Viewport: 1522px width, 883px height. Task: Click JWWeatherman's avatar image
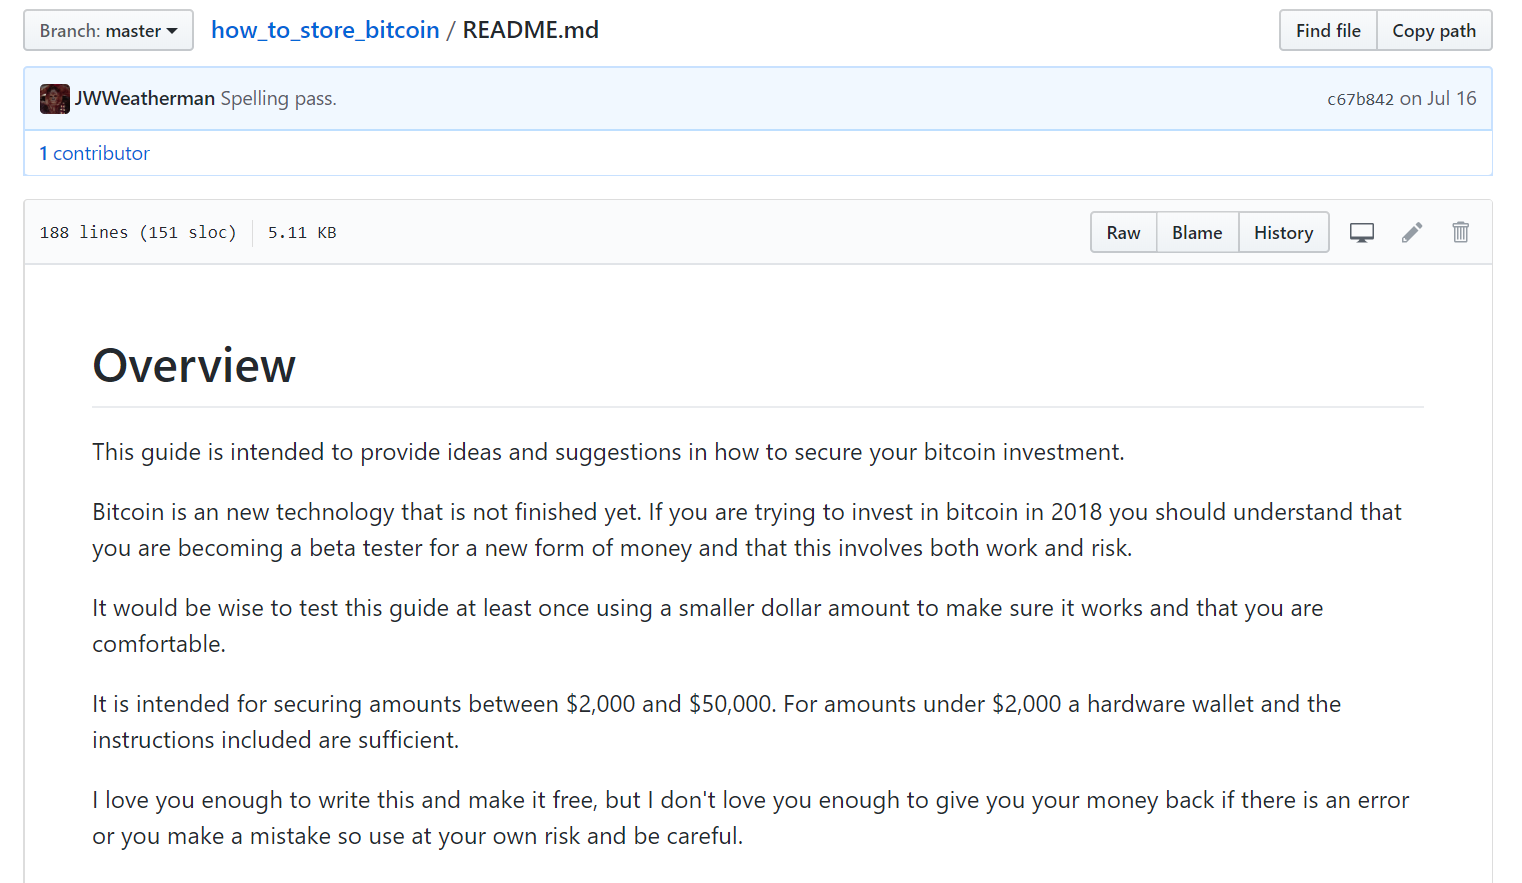coord(55,99)
